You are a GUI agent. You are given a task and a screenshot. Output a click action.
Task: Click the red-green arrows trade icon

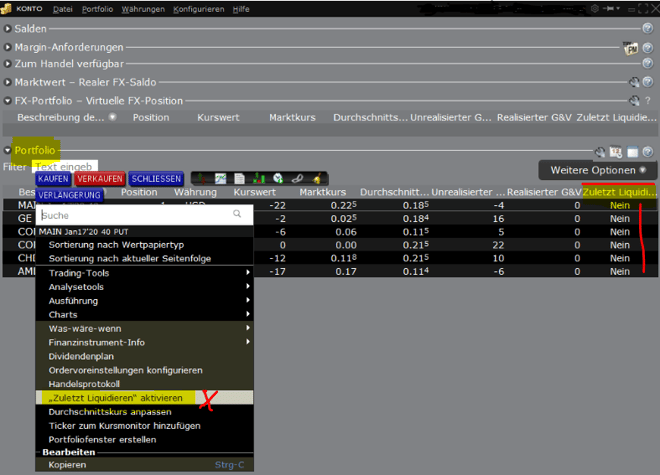coord(202,179)
